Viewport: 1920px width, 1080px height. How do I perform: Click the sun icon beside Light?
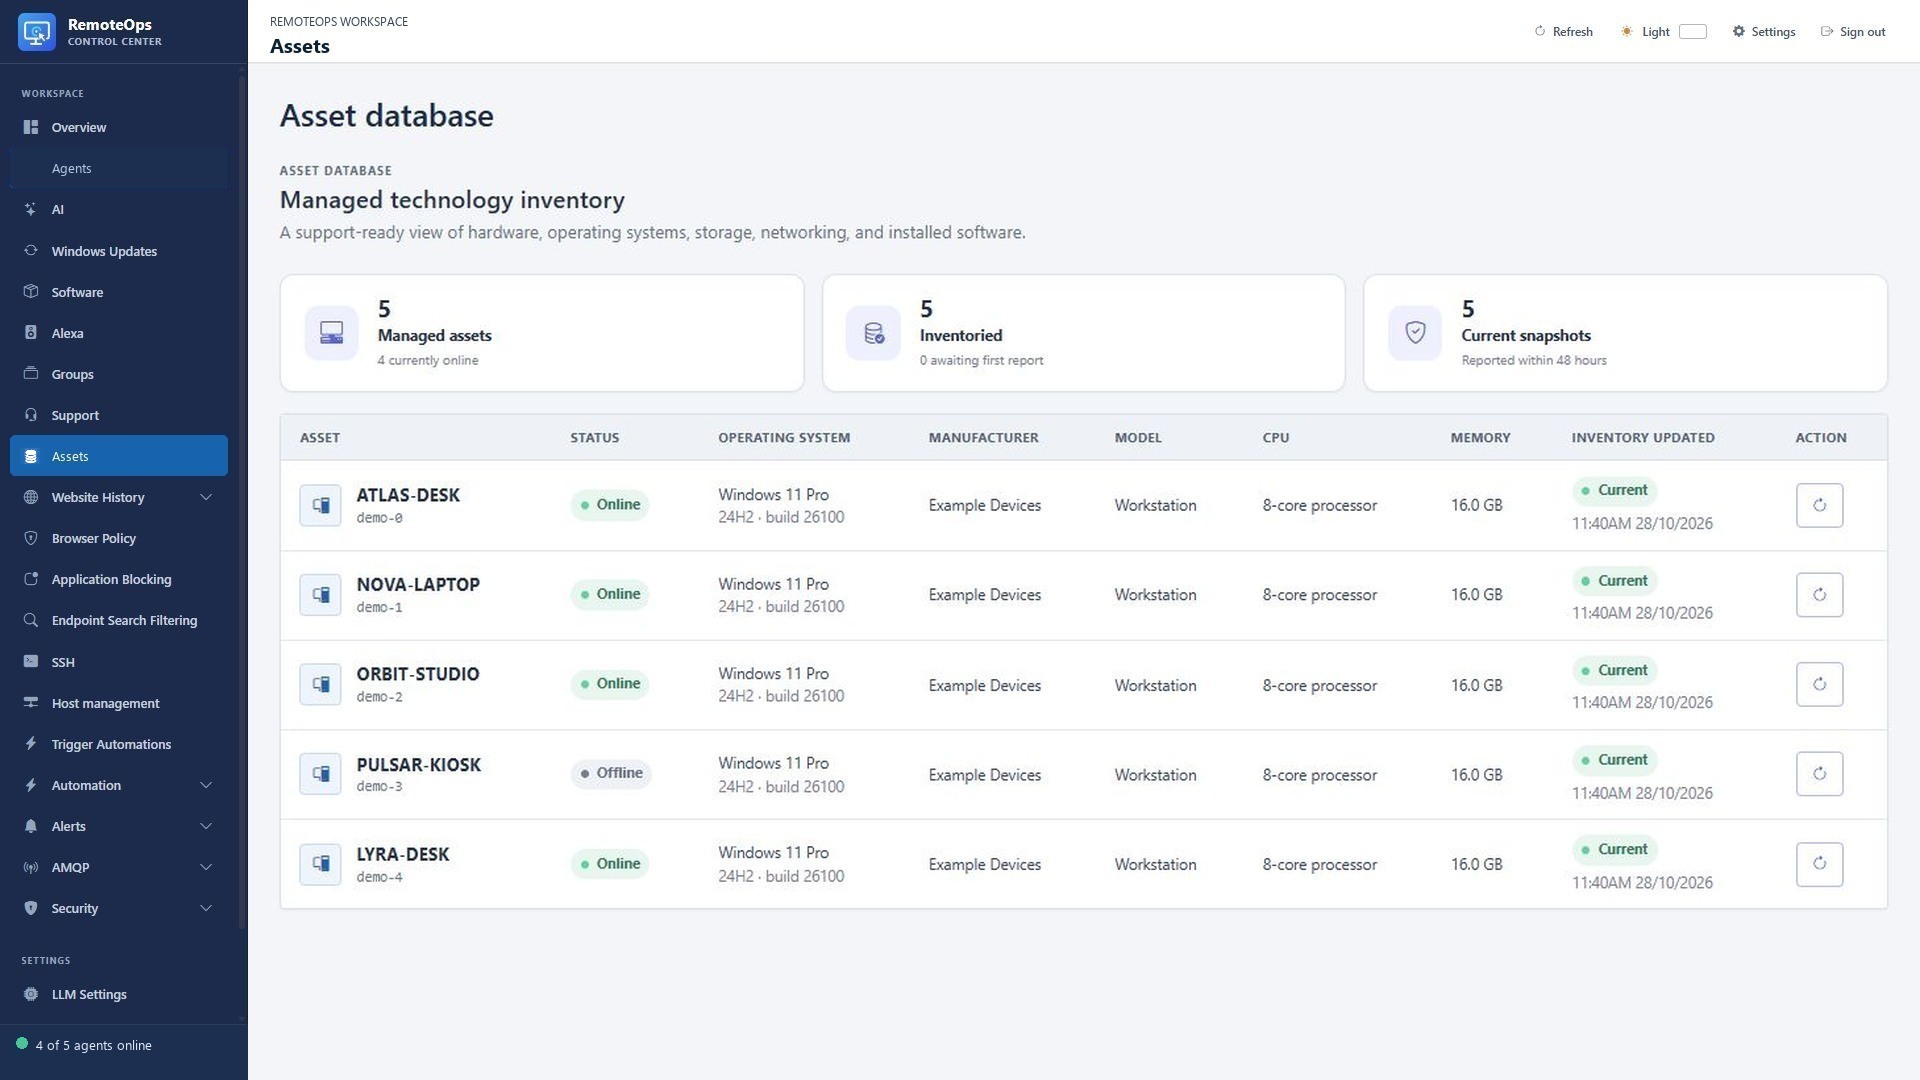tap(1627, 32)
